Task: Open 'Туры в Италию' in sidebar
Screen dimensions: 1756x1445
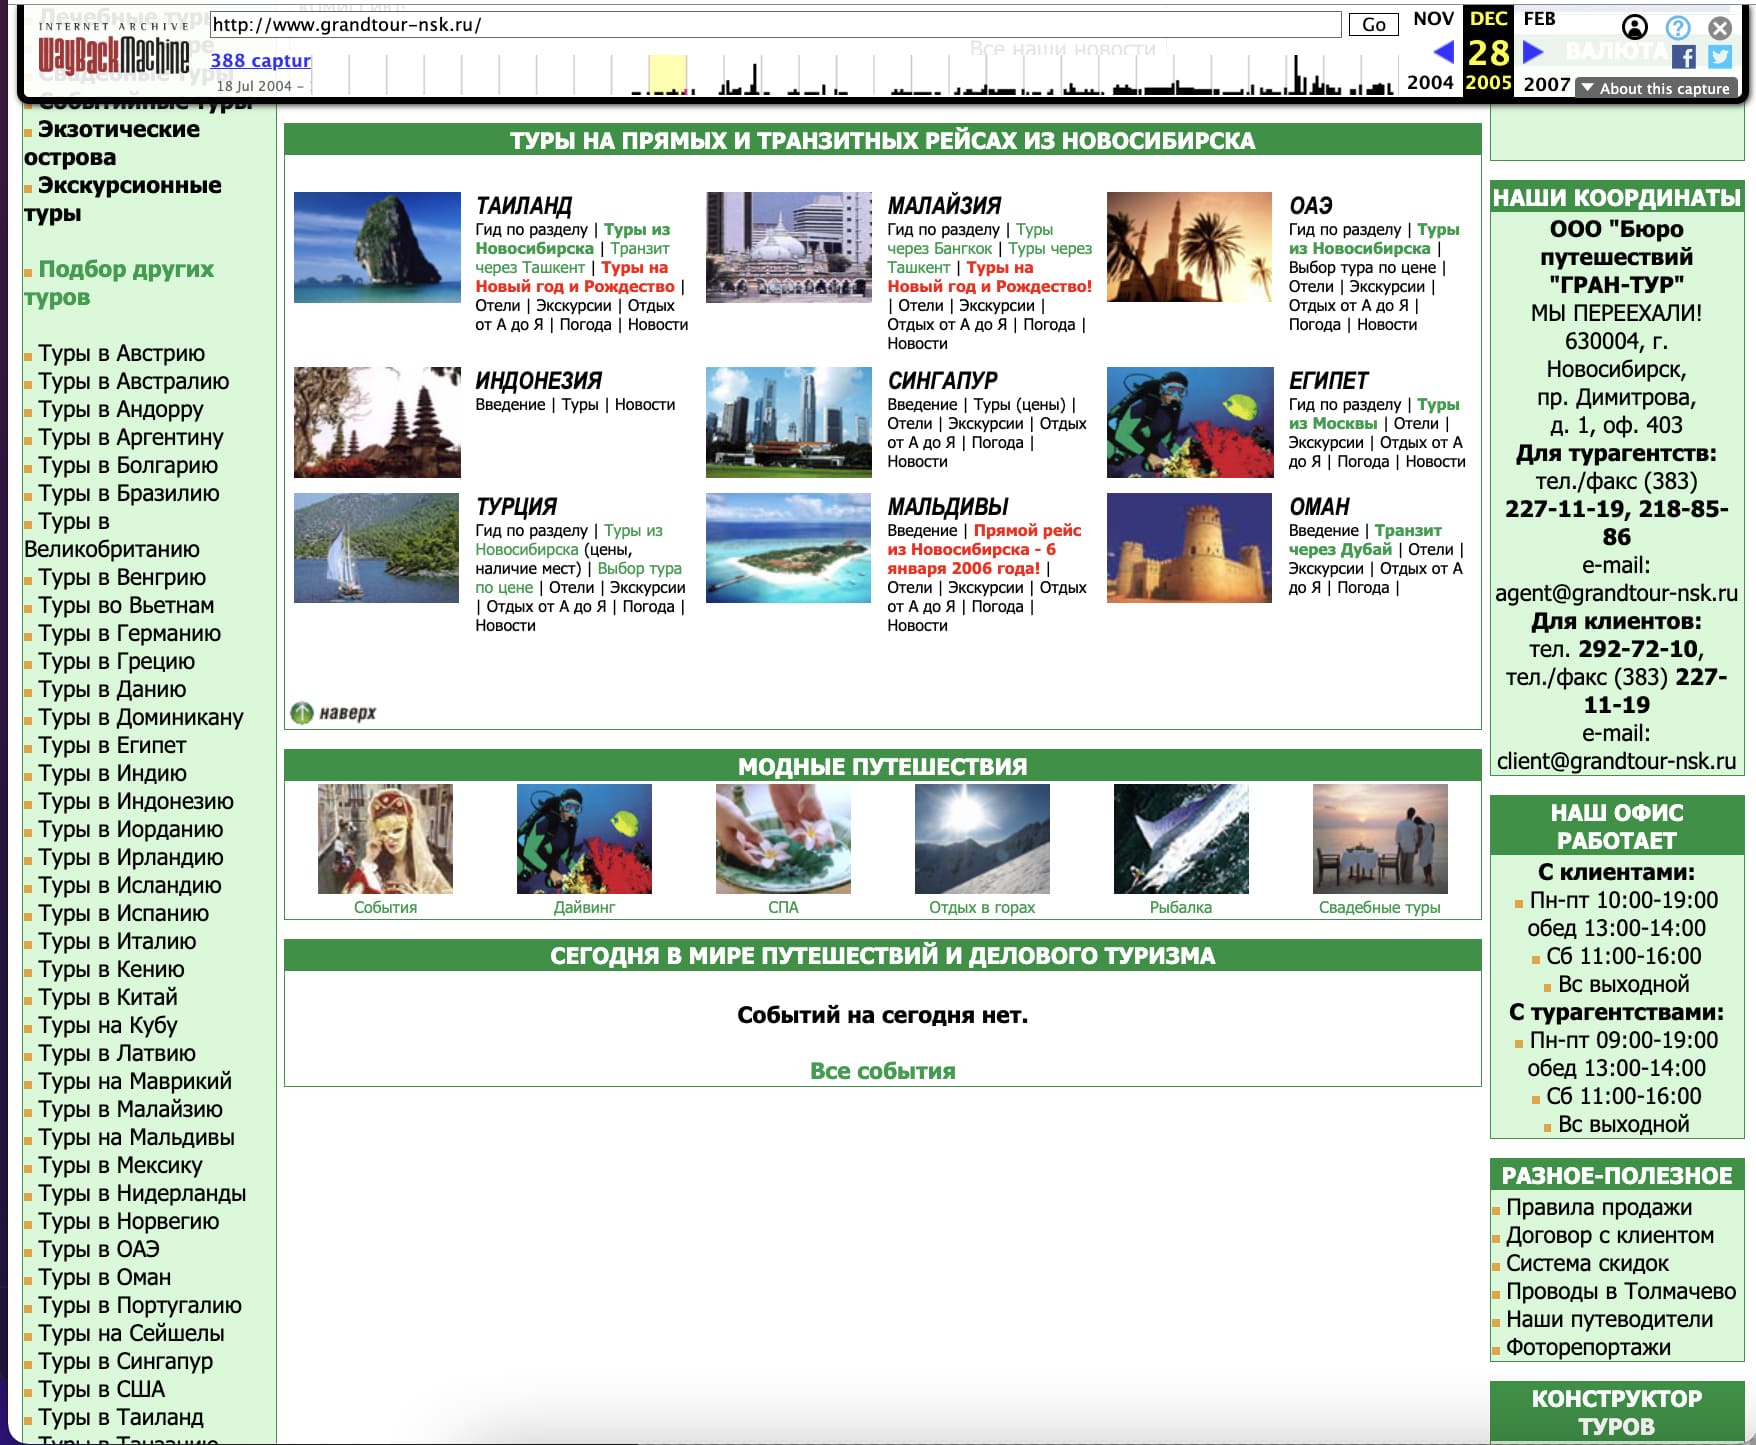Action: pyautogui.click(x=117, y=941)
